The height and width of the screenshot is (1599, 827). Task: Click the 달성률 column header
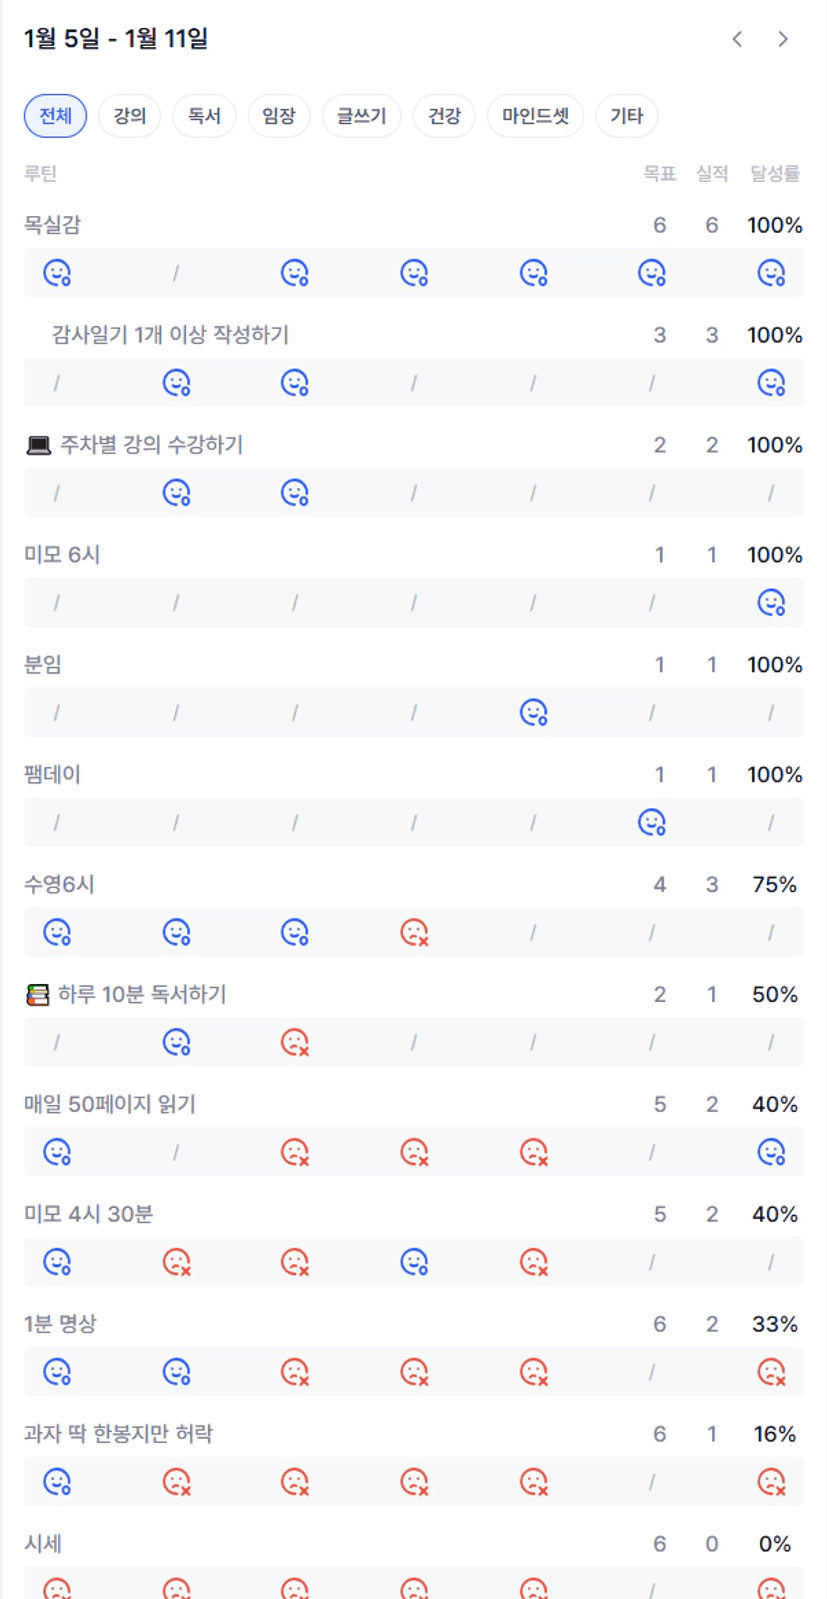click(x=774, y=174)
